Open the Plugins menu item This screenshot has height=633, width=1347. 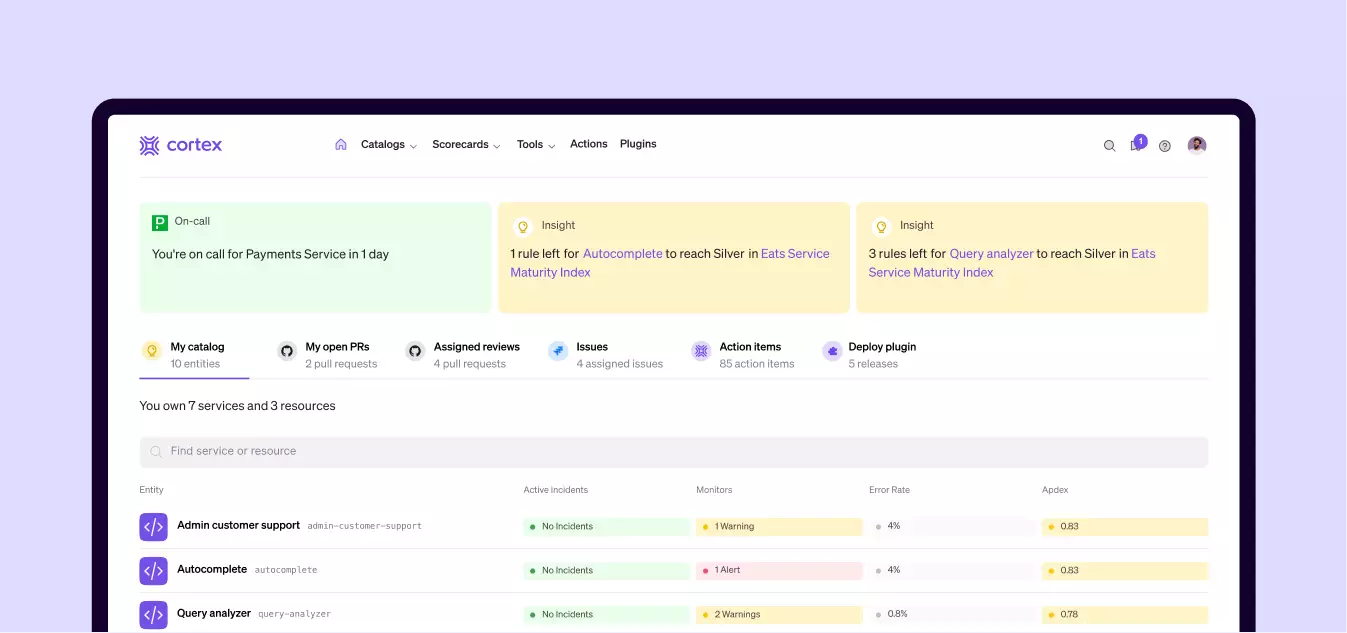tap(638, 144)
